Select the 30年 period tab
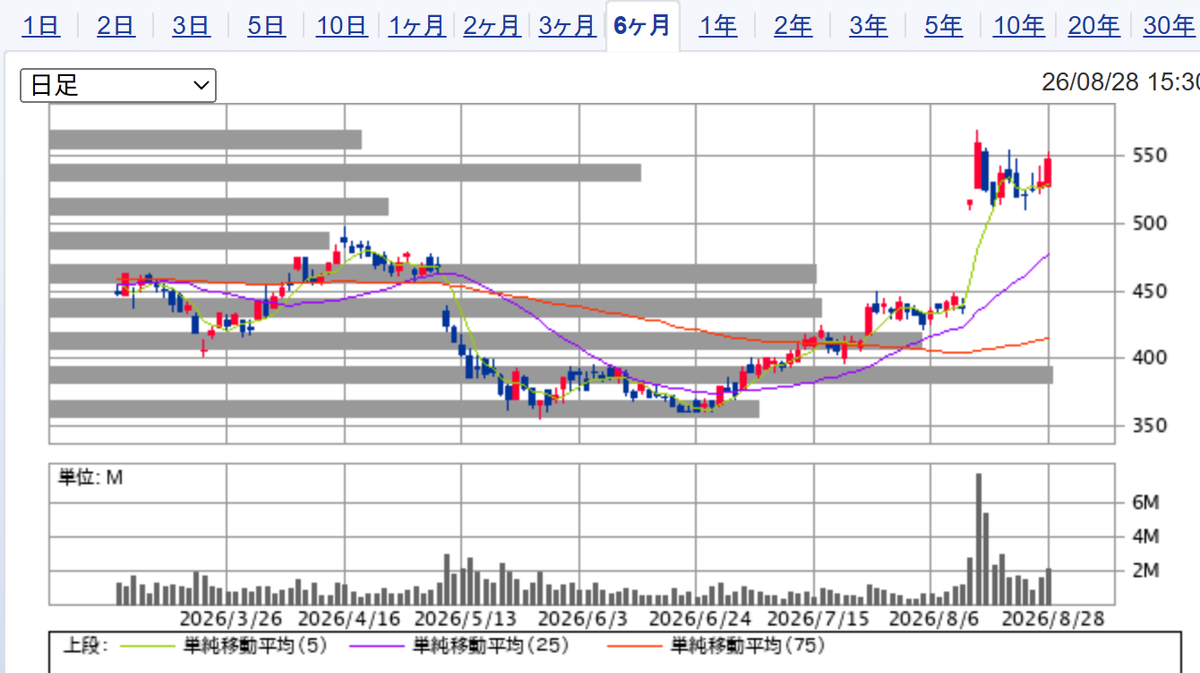Image resolution: width=1200 pixels, height=673 pixels. (x=1169, y=26)
